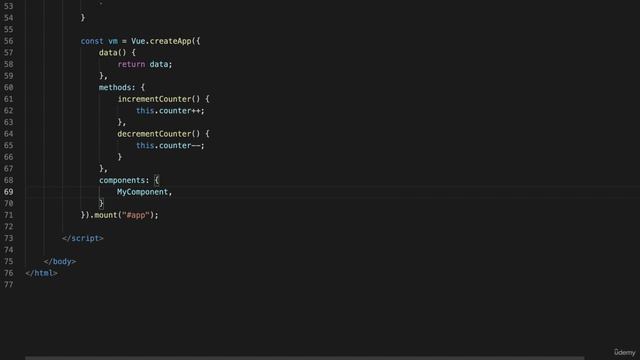Click the 'const' keyword on line 56
The height and width of the screenshot is (360, 640).
click(x=92, y=41)
